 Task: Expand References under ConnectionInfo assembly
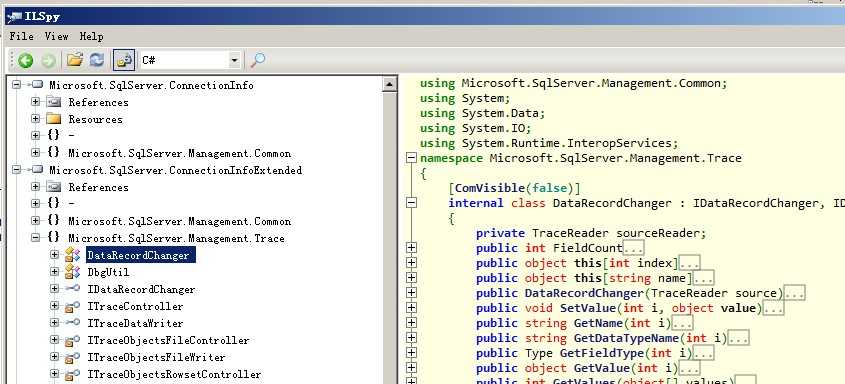tap(36, 102)
